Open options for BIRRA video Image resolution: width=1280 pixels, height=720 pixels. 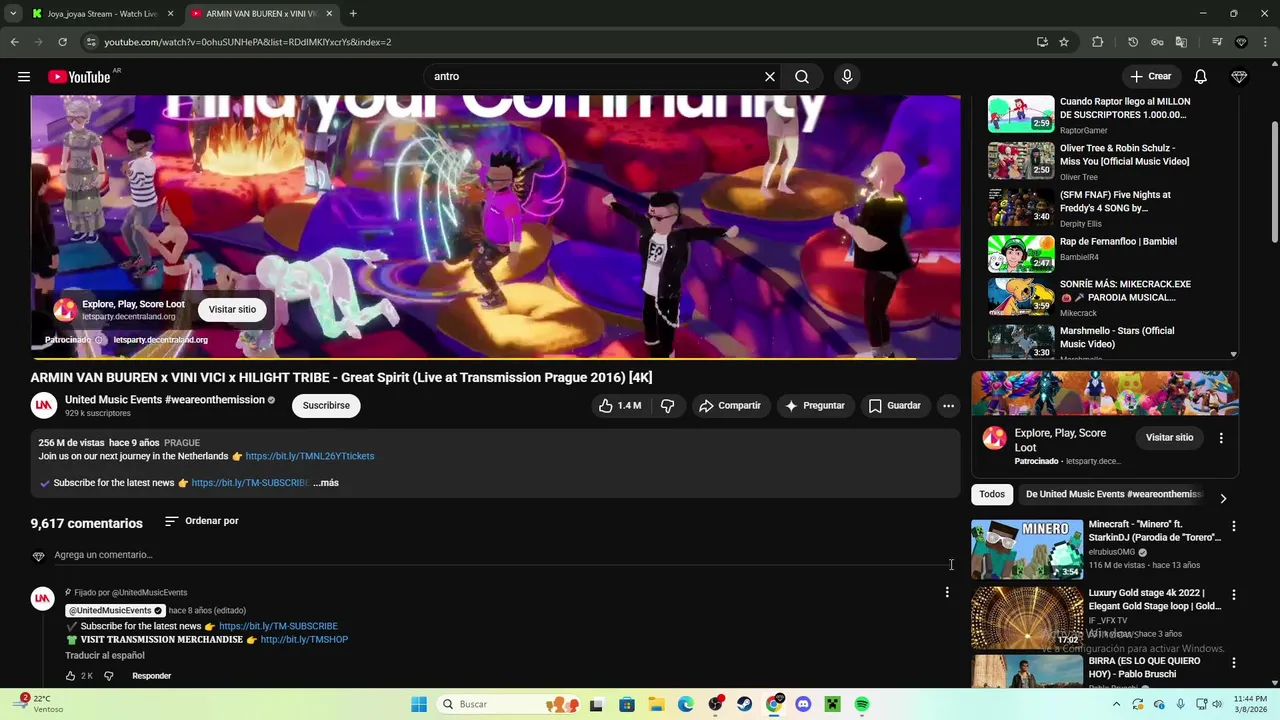(x=1234, y=663)
